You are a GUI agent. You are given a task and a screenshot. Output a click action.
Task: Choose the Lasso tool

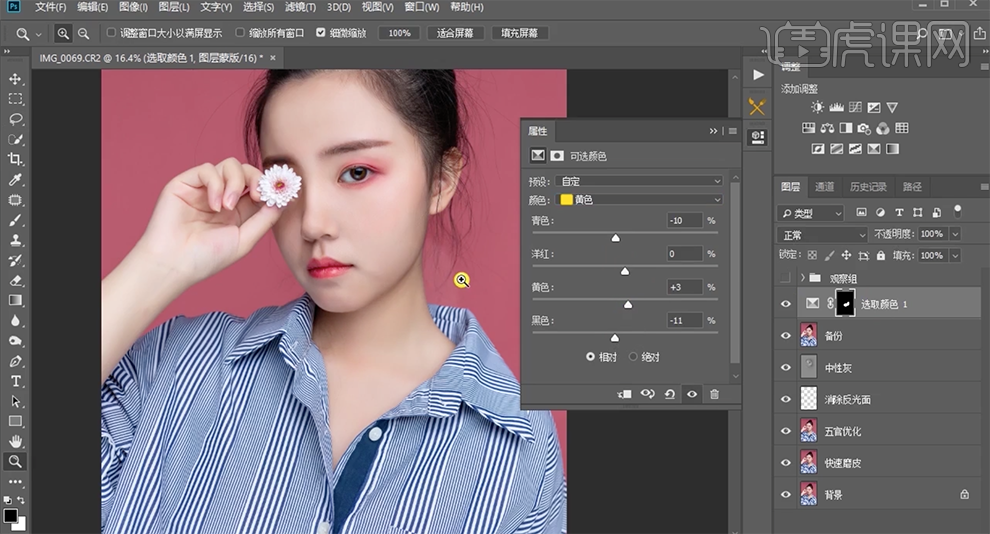(x=15, y=119)
